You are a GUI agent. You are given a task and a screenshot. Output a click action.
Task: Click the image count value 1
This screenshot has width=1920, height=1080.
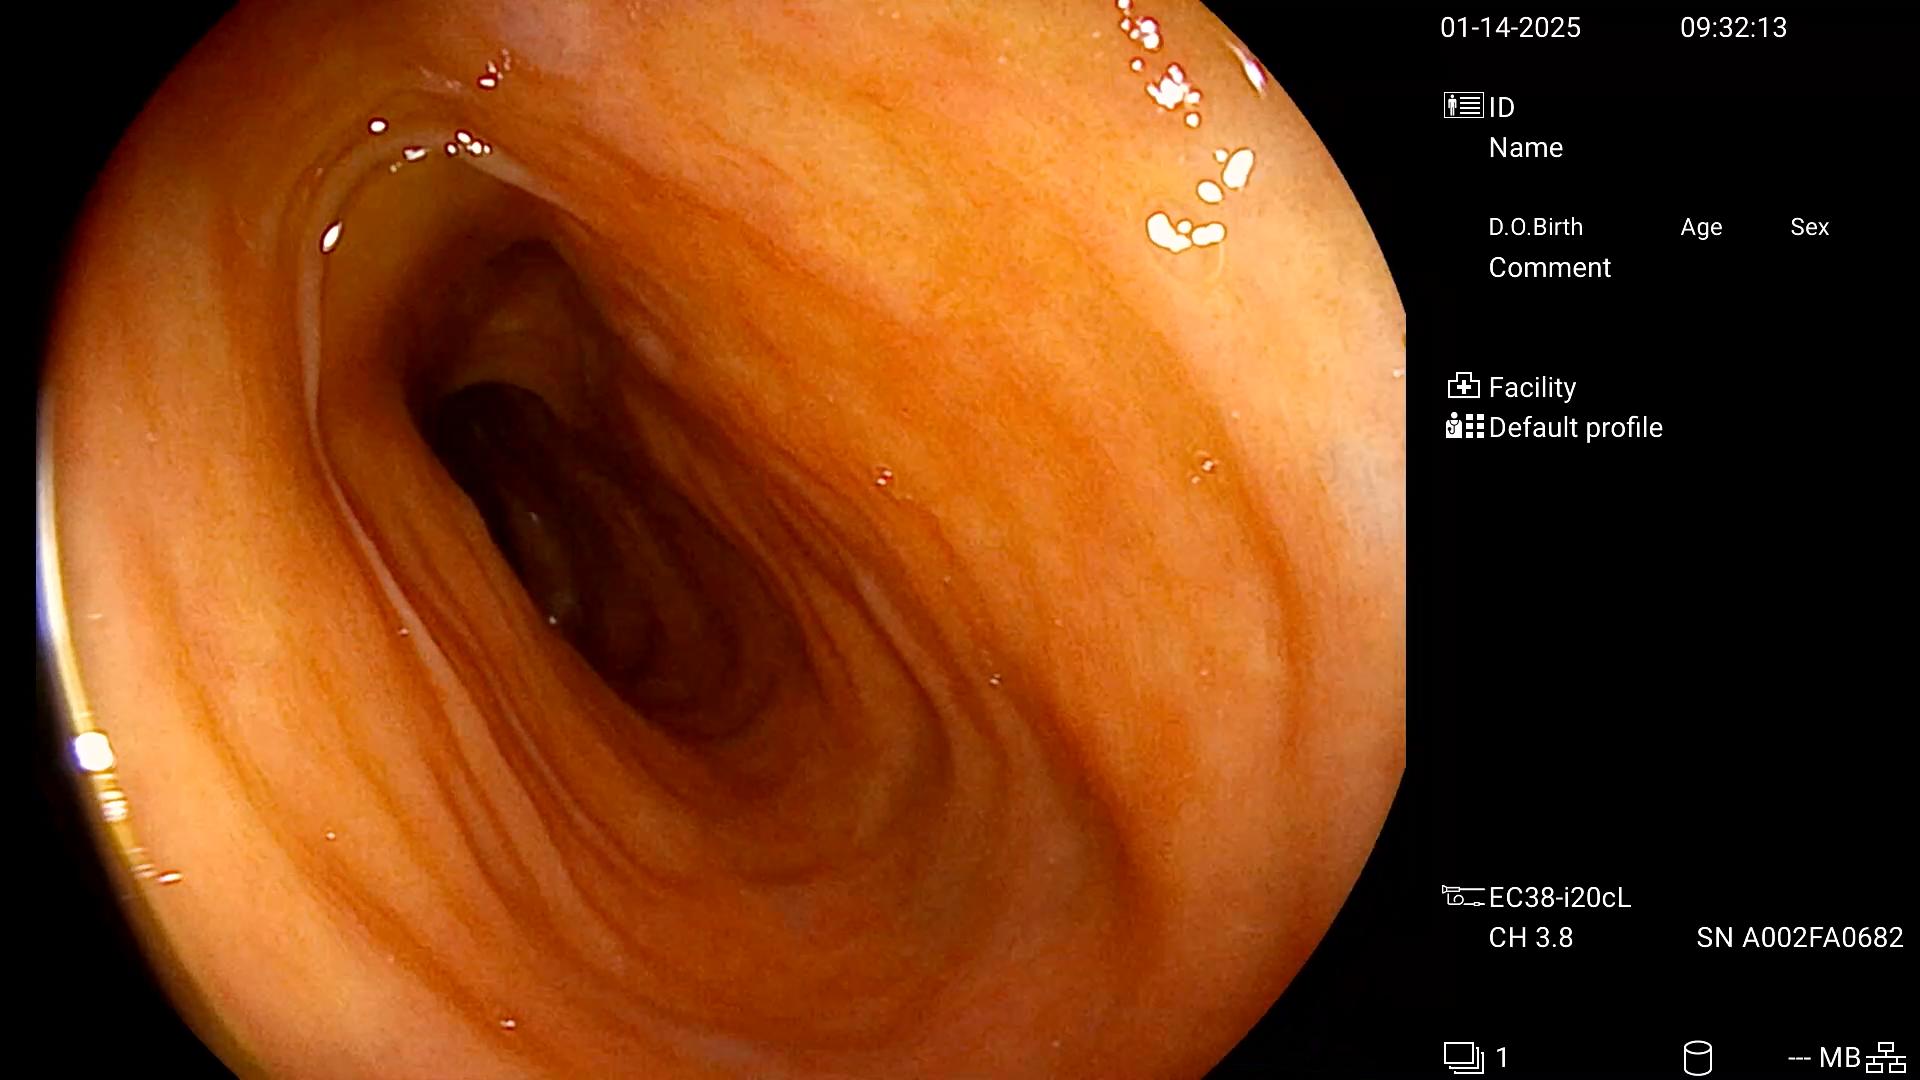coord(1502,1058)
